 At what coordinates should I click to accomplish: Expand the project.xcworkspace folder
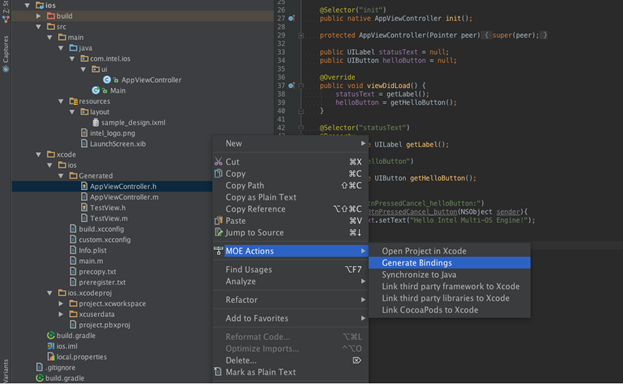61,303
